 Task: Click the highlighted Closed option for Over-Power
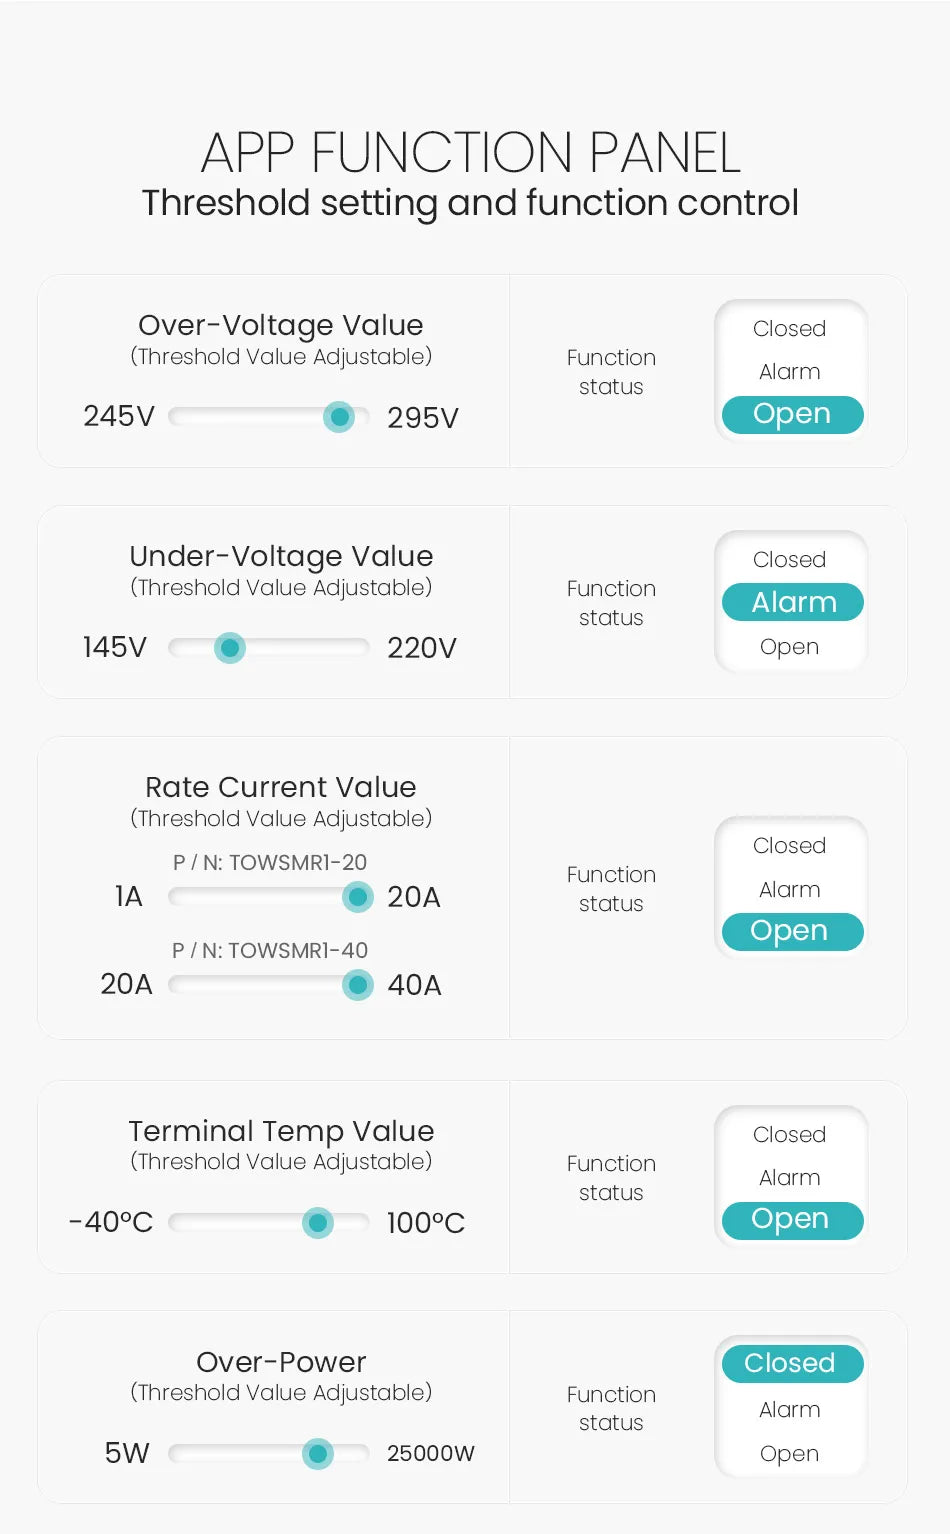(792, 1363)
